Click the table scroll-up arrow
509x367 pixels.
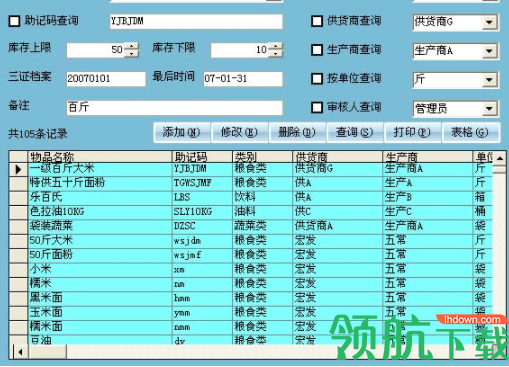[x=500, y=158]
